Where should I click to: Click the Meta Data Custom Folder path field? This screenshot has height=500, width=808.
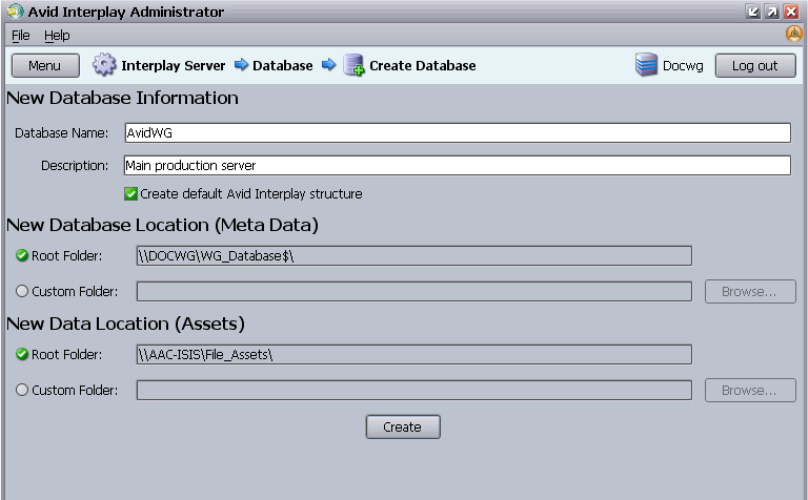point(414,291)
